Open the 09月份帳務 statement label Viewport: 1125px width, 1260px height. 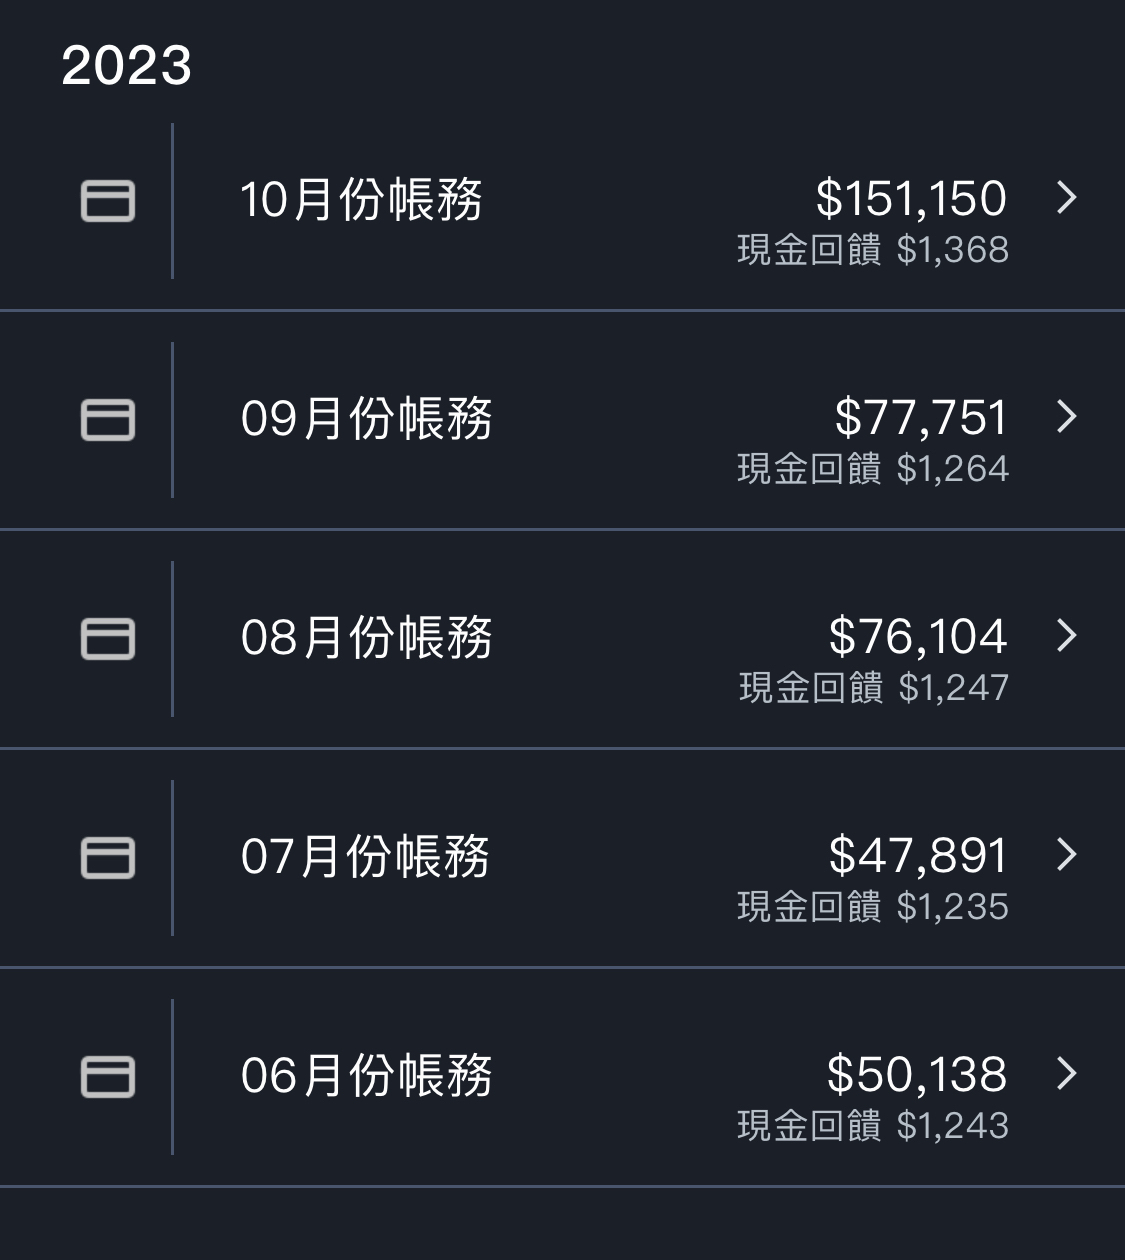(366, 418)
